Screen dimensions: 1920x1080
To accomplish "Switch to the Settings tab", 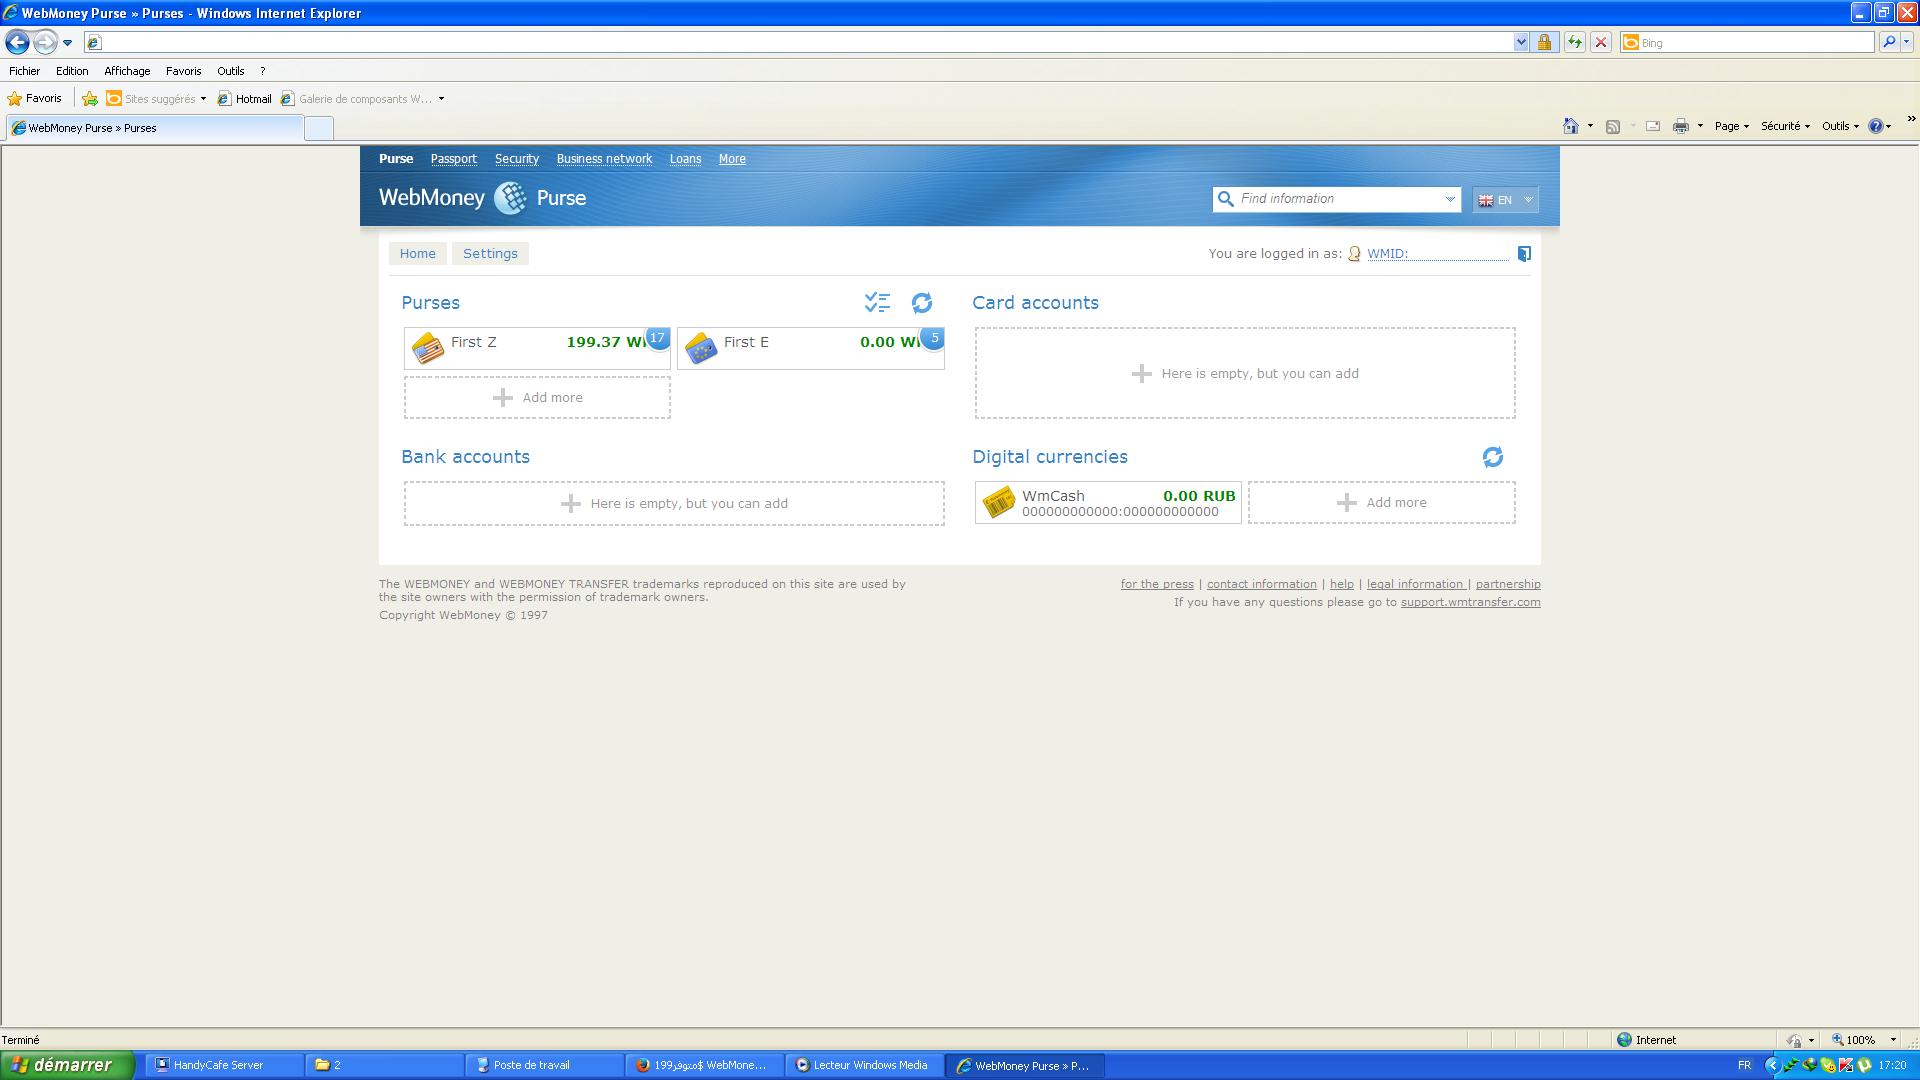I will pyautogui.click(x=490, y=254).
